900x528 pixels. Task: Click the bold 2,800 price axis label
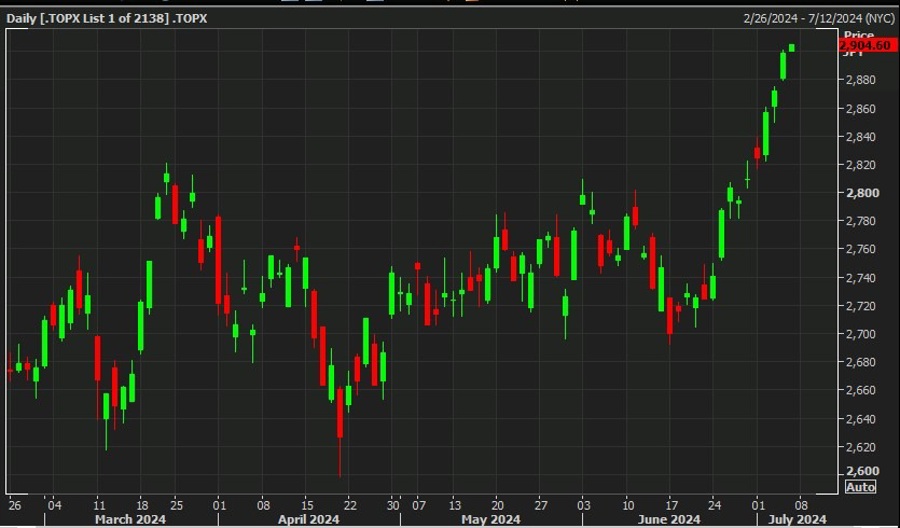(863, 193)
